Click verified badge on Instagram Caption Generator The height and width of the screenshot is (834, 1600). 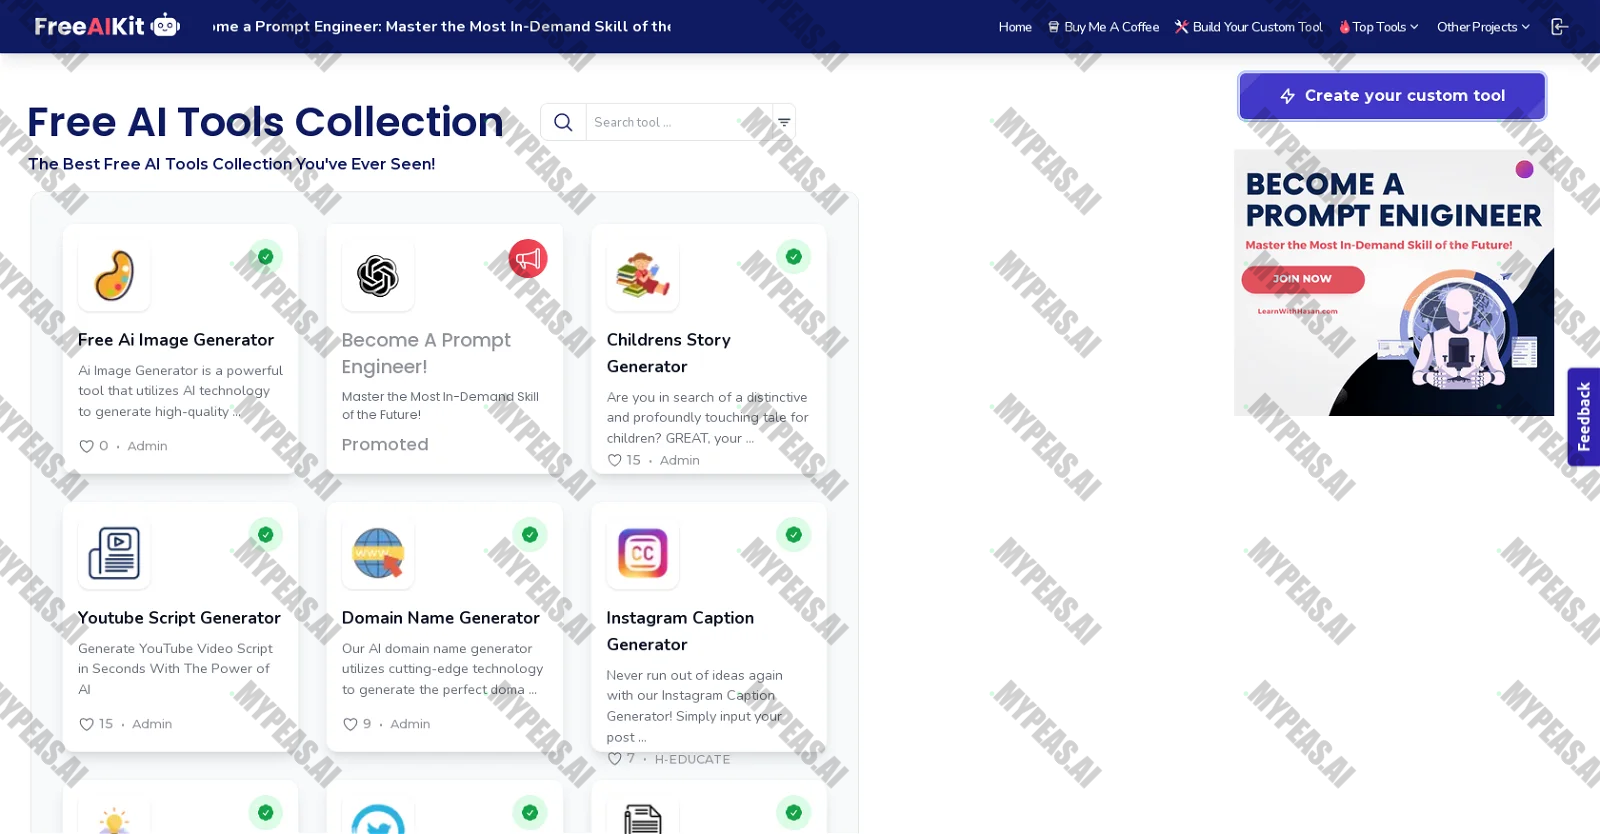[794, 535]
